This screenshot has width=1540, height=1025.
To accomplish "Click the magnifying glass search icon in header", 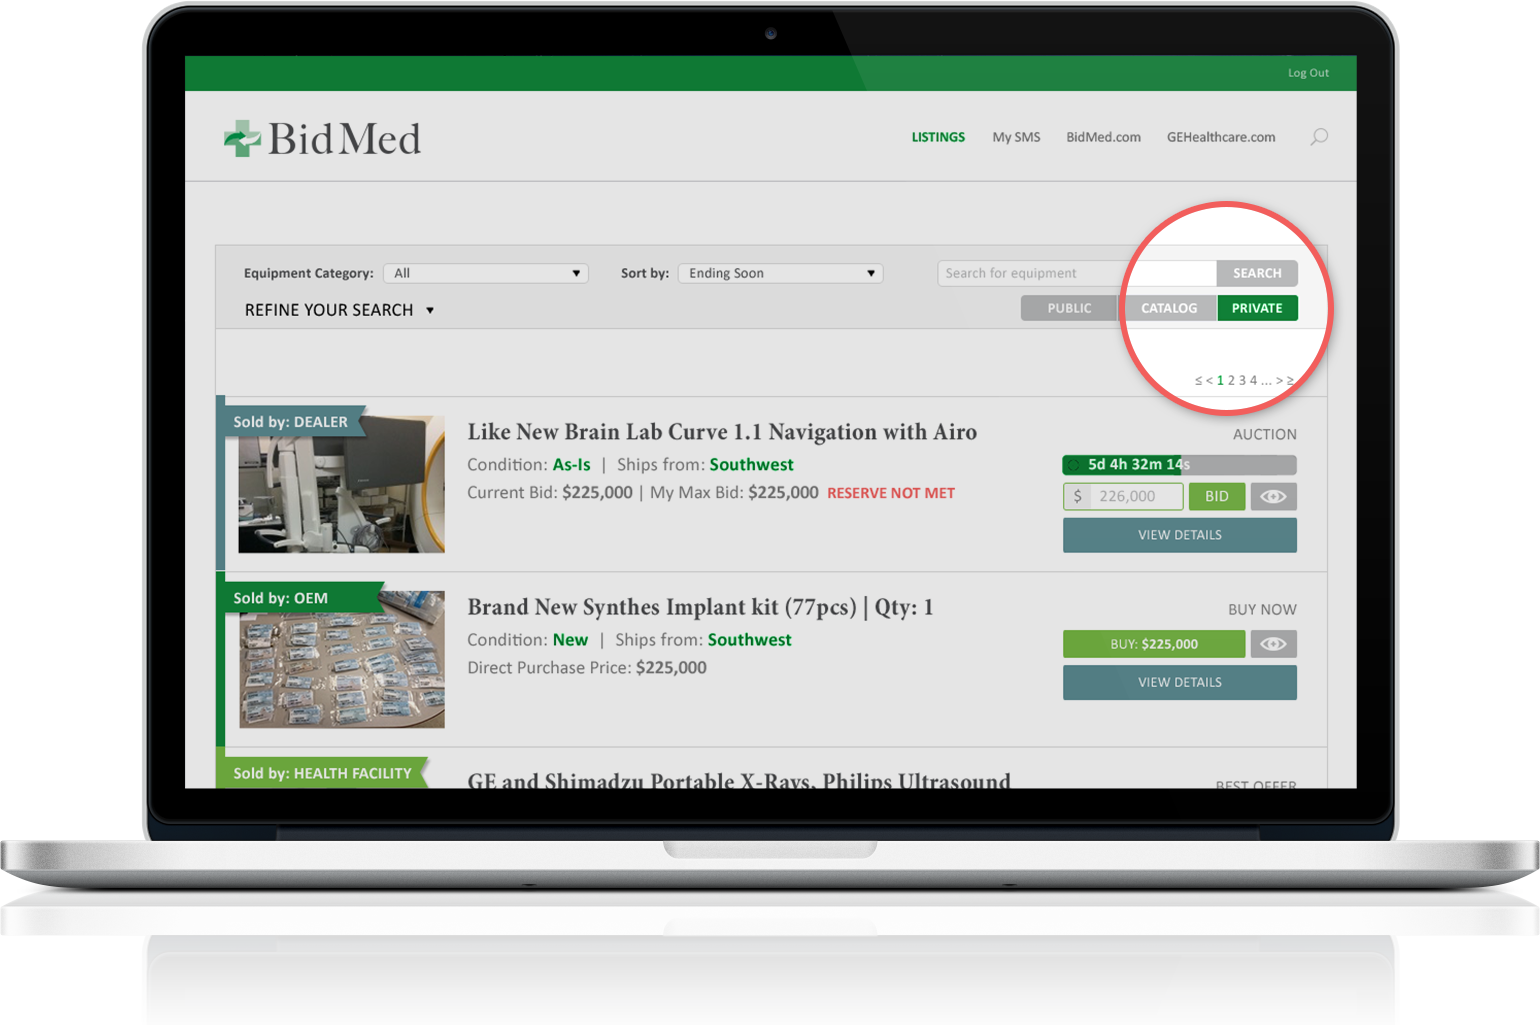I will (x=1319, y=137).
